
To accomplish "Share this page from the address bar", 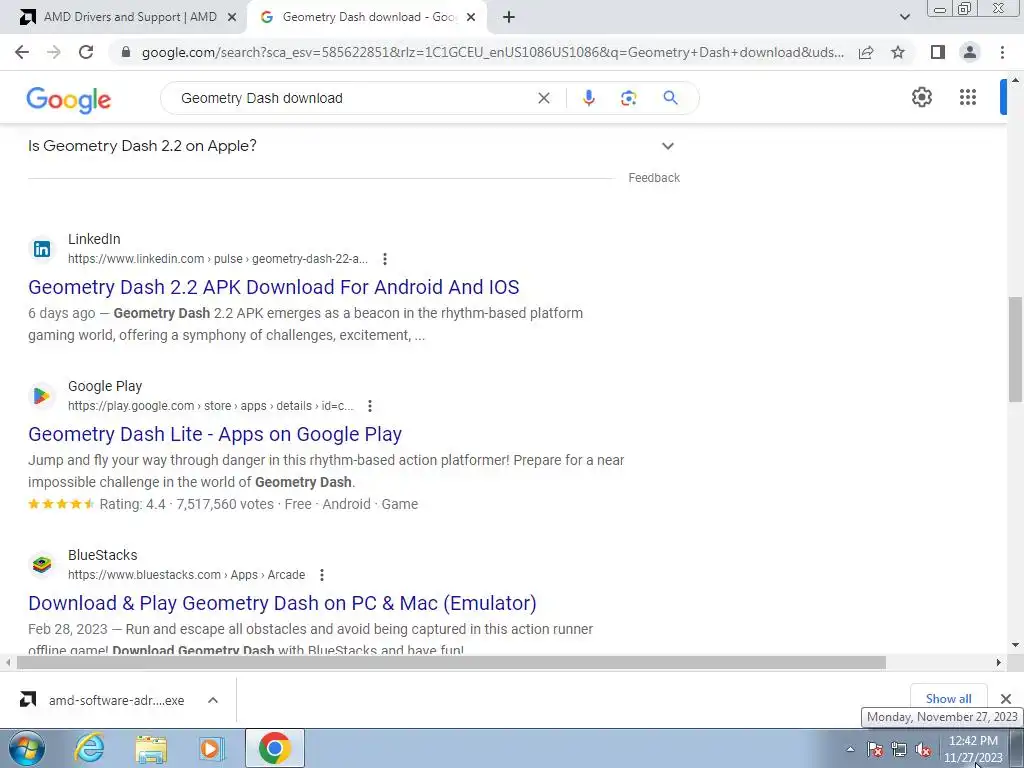I will click(866, 52).
